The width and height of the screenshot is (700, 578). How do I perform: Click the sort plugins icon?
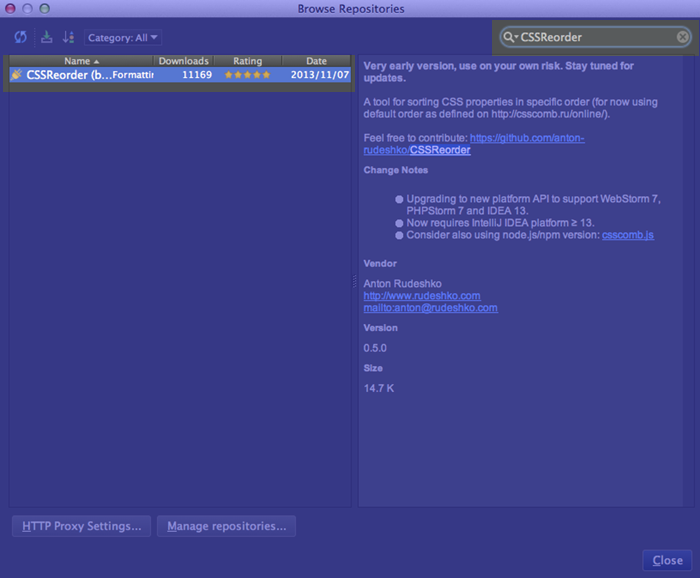(x=68, y=37)
